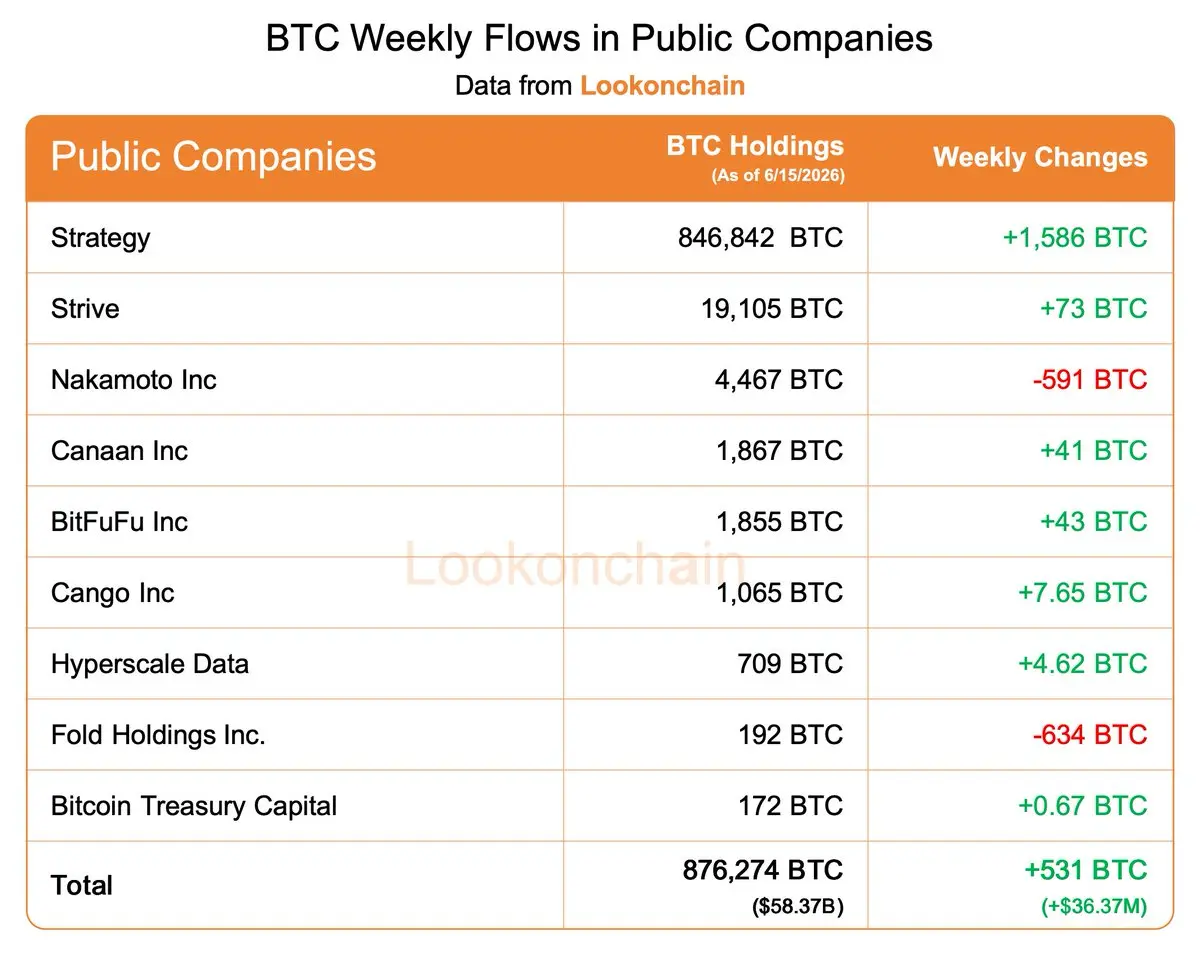Viewport: 1200px width, 960px height.
Task: Click total holdings 876,274 BTC value
Action: 763,870
